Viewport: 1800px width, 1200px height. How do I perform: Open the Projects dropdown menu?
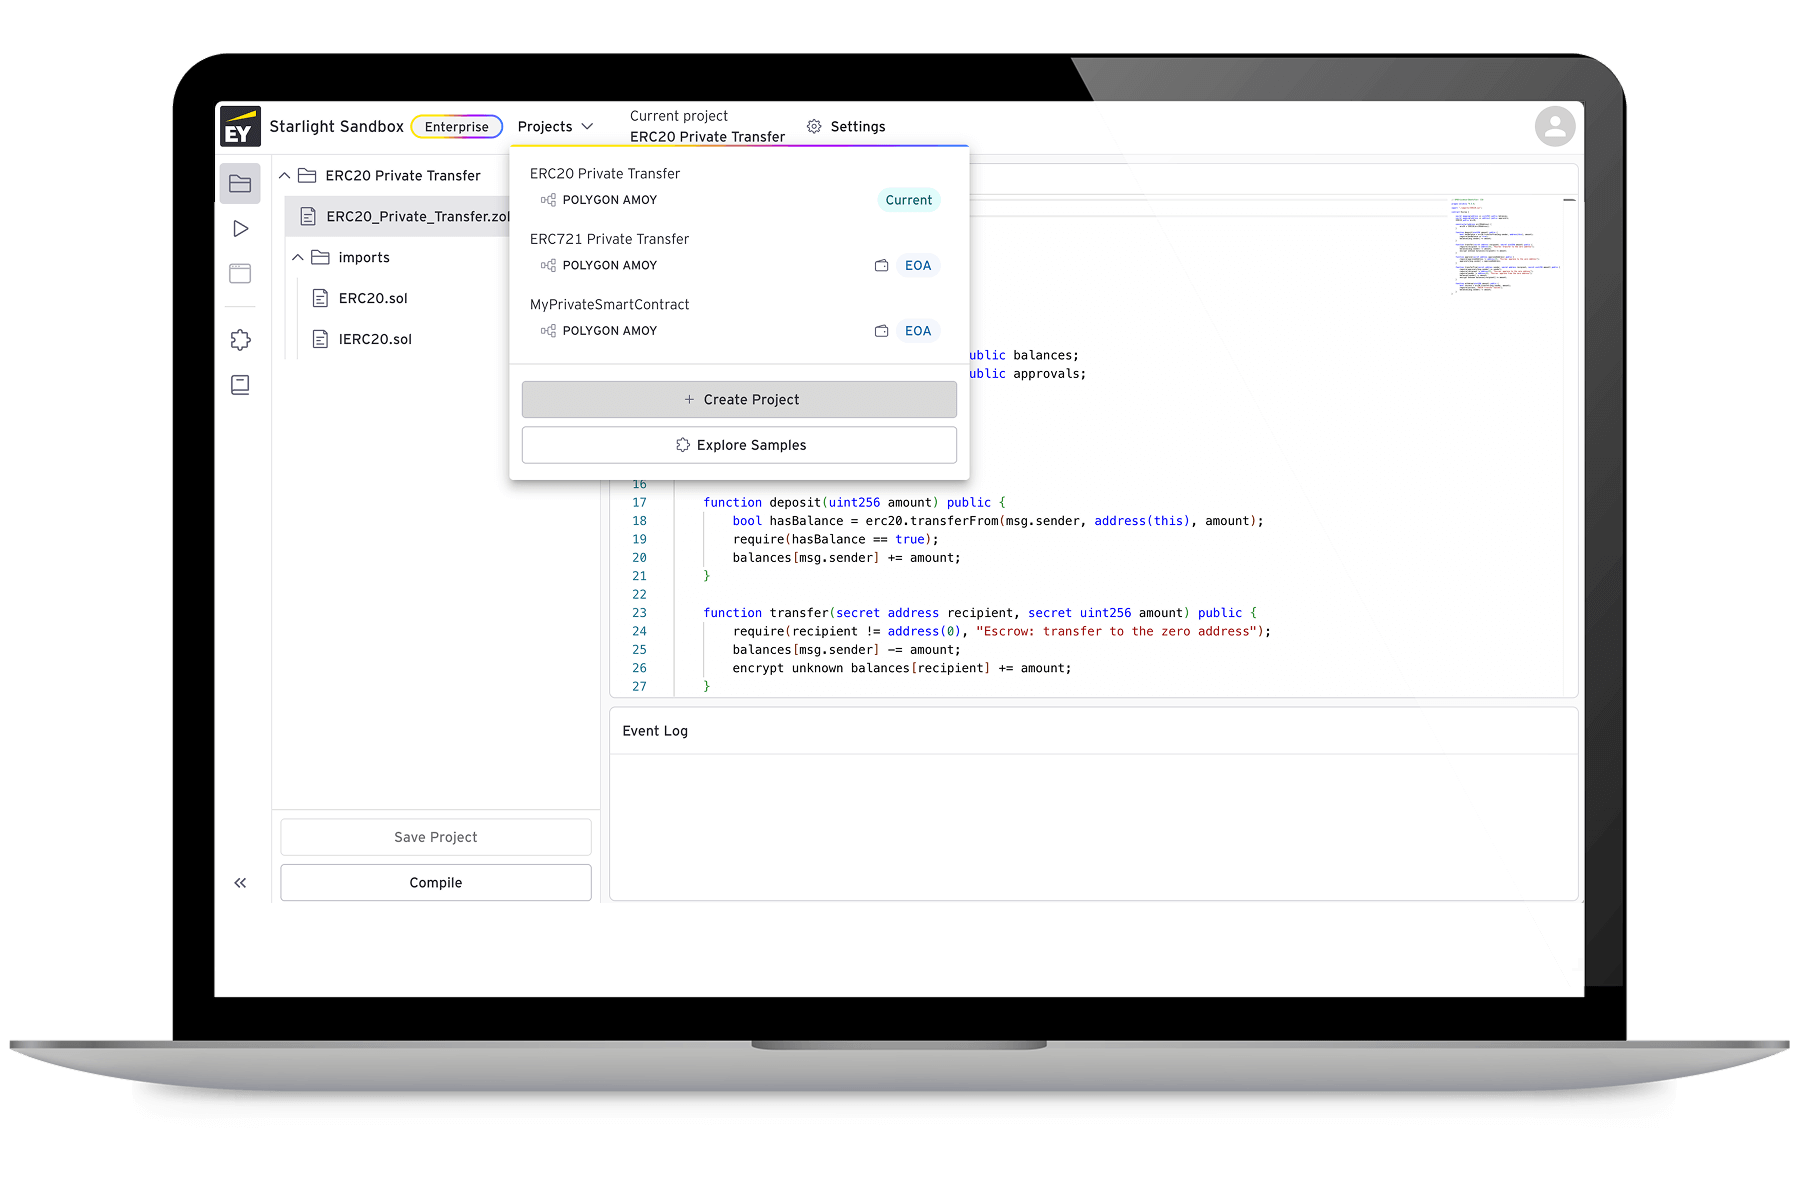[x=555, y=127]
